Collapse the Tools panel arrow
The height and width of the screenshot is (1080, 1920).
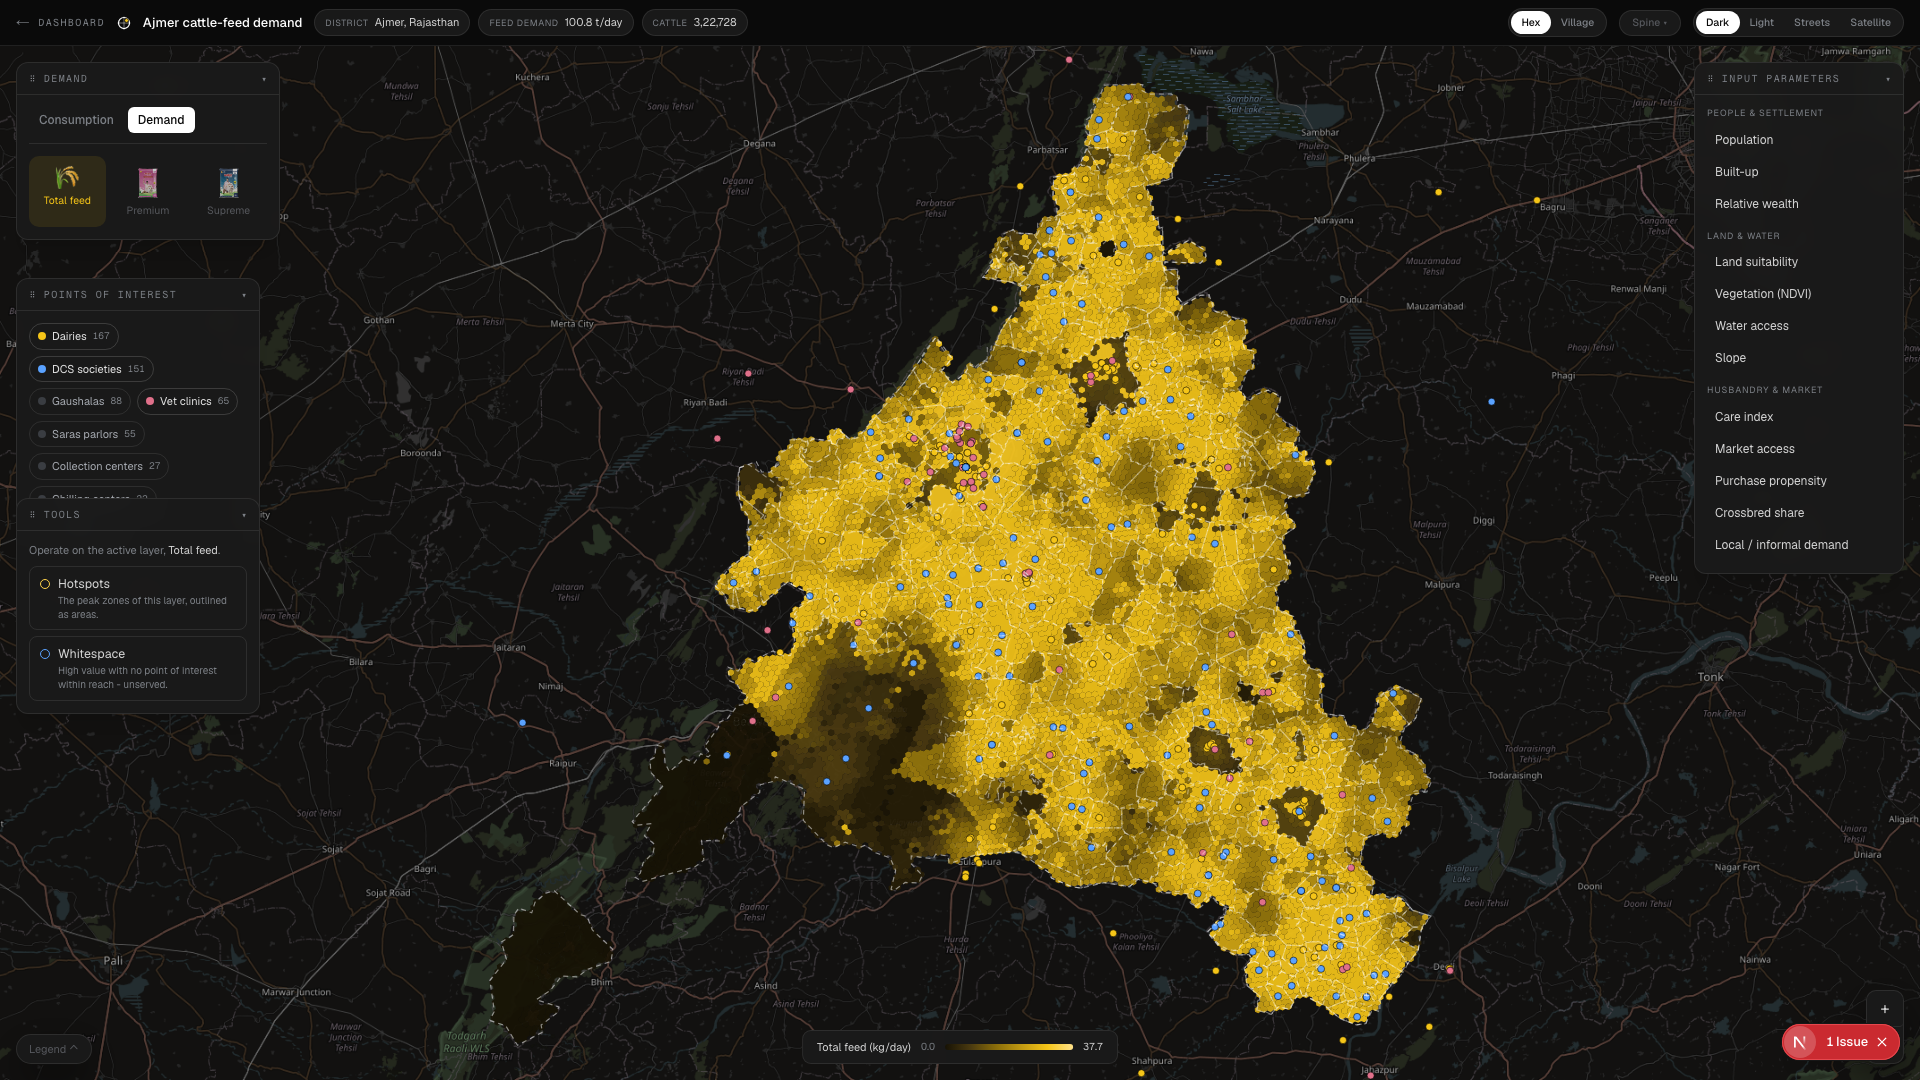(x=244, y=515)
